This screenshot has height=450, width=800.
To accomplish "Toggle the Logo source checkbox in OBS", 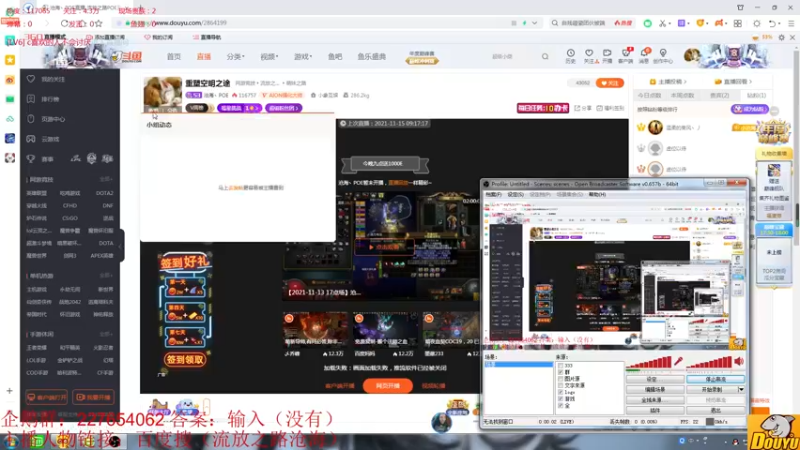I will click(560, 392).
